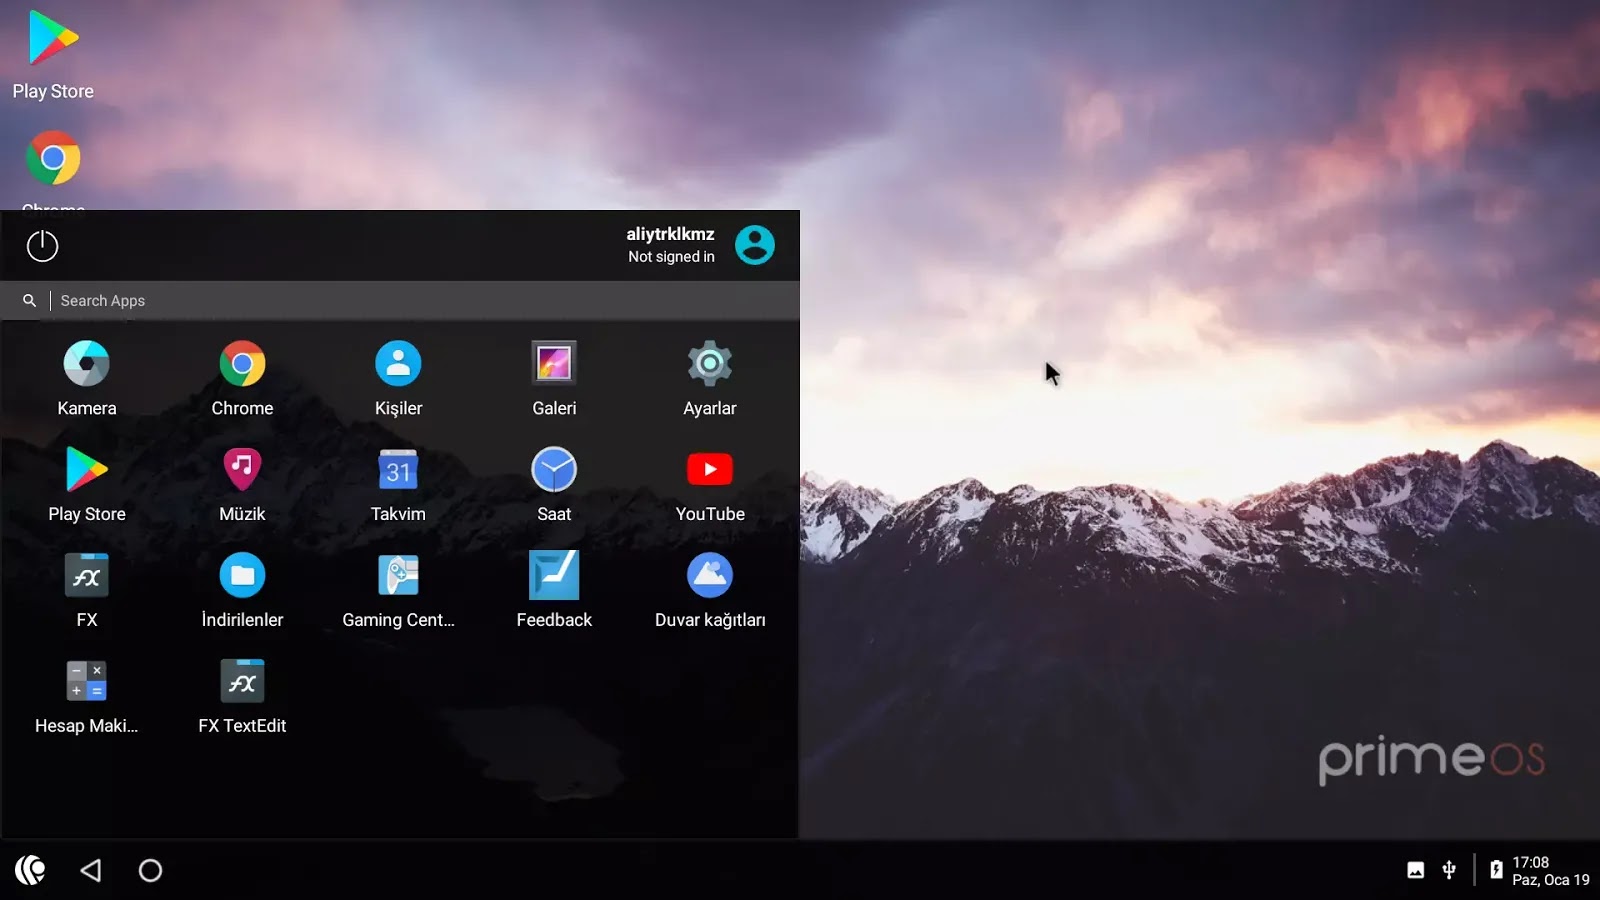The height and width of the screenshot is (900, 1600).
Task: Open İndirilenler downloads app
Action: (242, 590)
